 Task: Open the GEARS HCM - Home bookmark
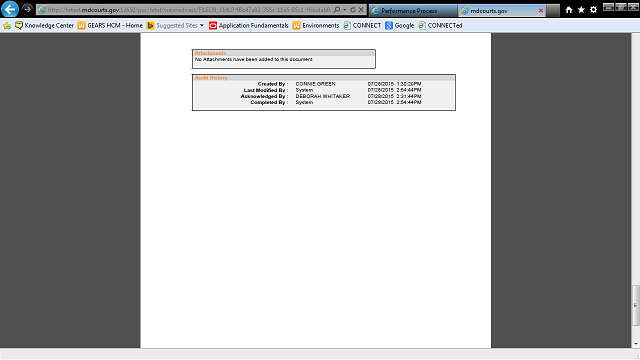point(110,25)
